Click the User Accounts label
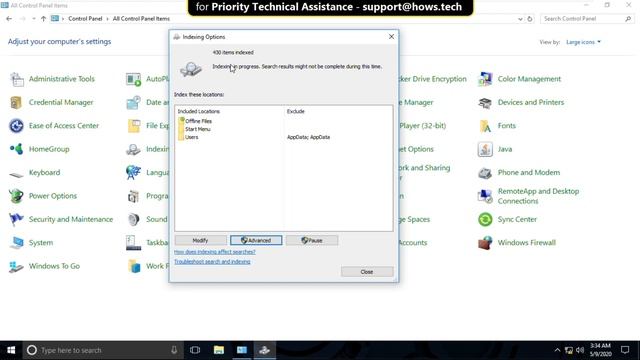 [x=413, y=243]
